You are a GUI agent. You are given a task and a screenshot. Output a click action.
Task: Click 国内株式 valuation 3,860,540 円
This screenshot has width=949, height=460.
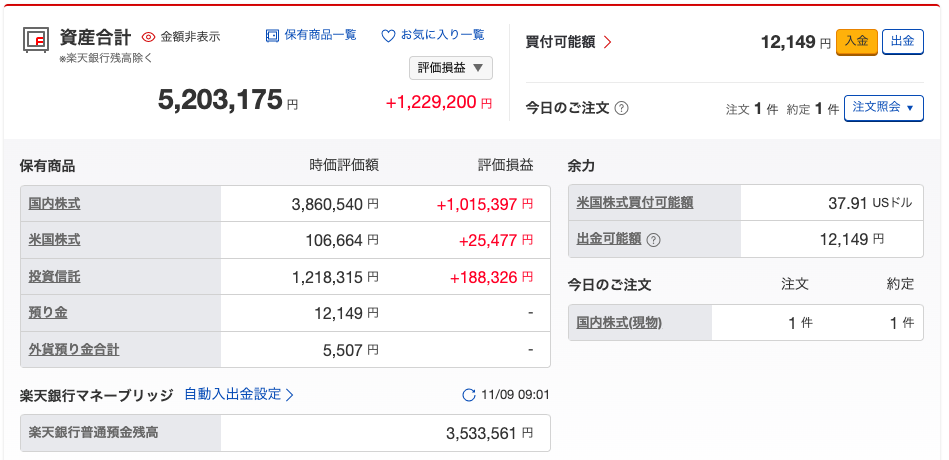coord(335,205)
